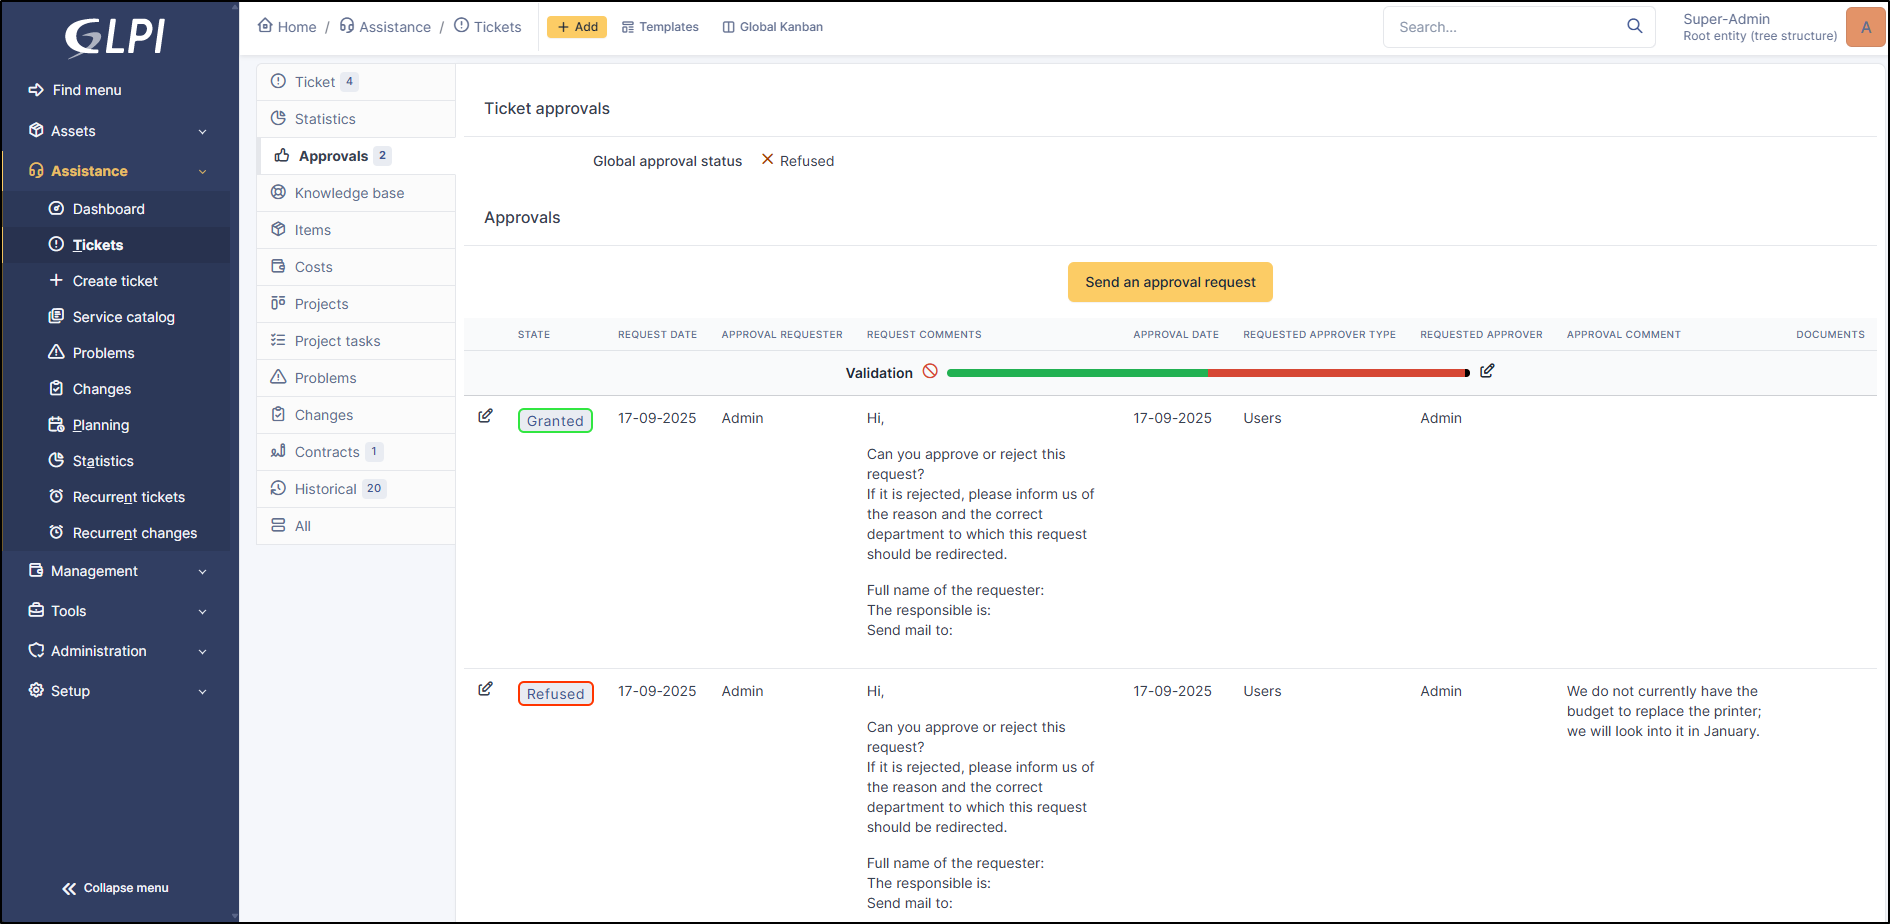
Task: Expand the Assets menu
Action: (x=118, y=131)
